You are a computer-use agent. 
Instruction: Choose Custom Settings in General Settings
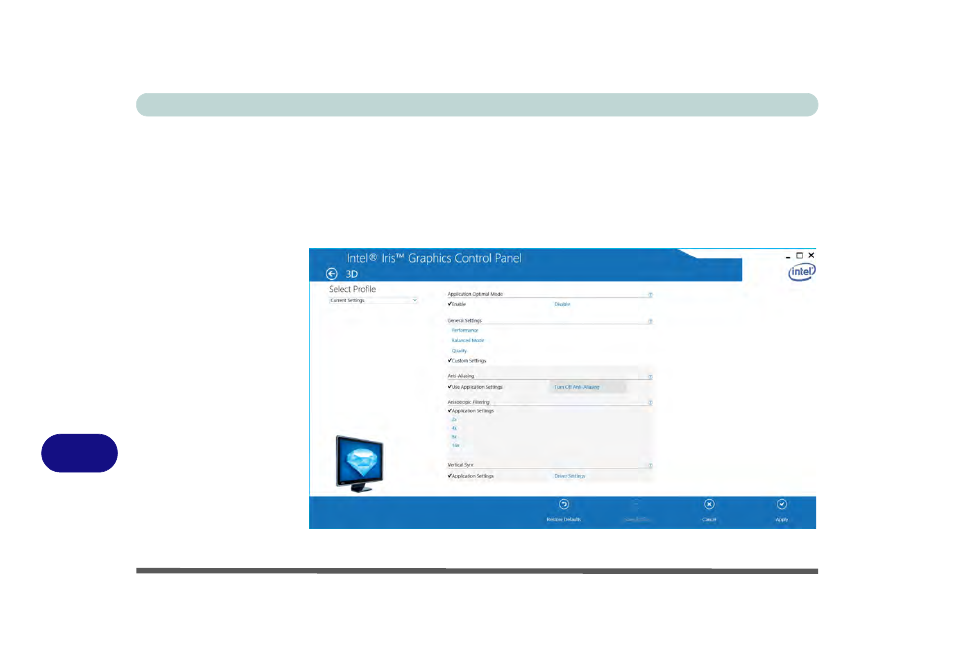(x=467, y=361)
